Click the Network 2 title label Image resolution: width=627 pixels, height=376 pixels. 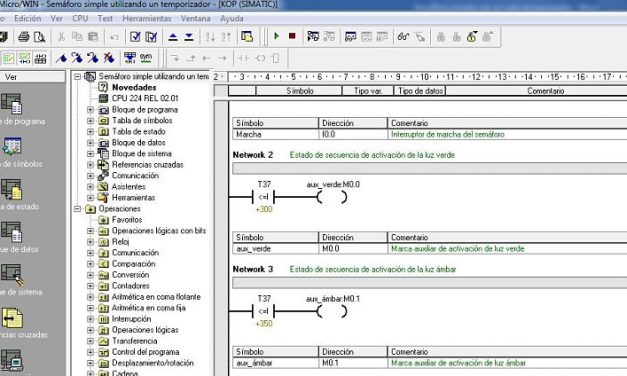click(x=253, y=155)
